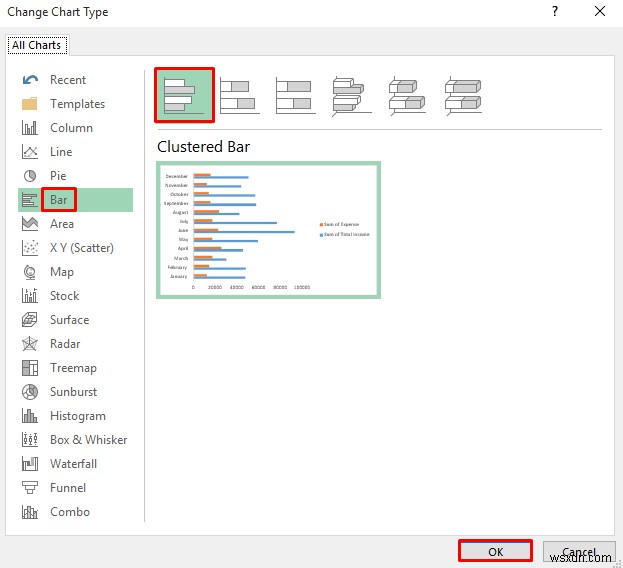The width and height of the screenshot is (623, 568).
Task: Choose the Combo label in chart list
Action: pyautogui.click(x=70, y=512)
